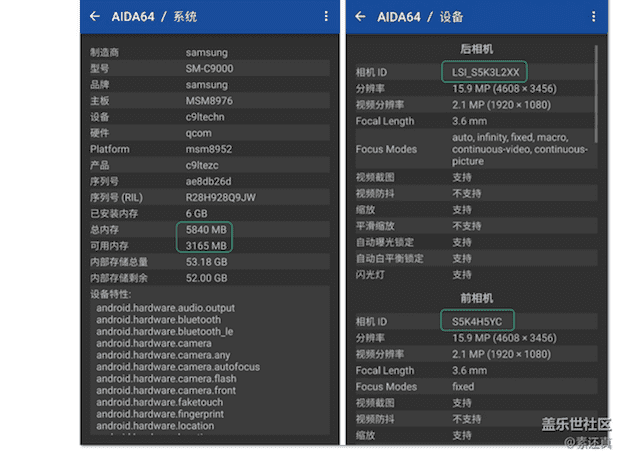Select the 主板 MSM8976 row
This screenshot has width=640, height=453.
pyautogui.click(x=207, y=100)
